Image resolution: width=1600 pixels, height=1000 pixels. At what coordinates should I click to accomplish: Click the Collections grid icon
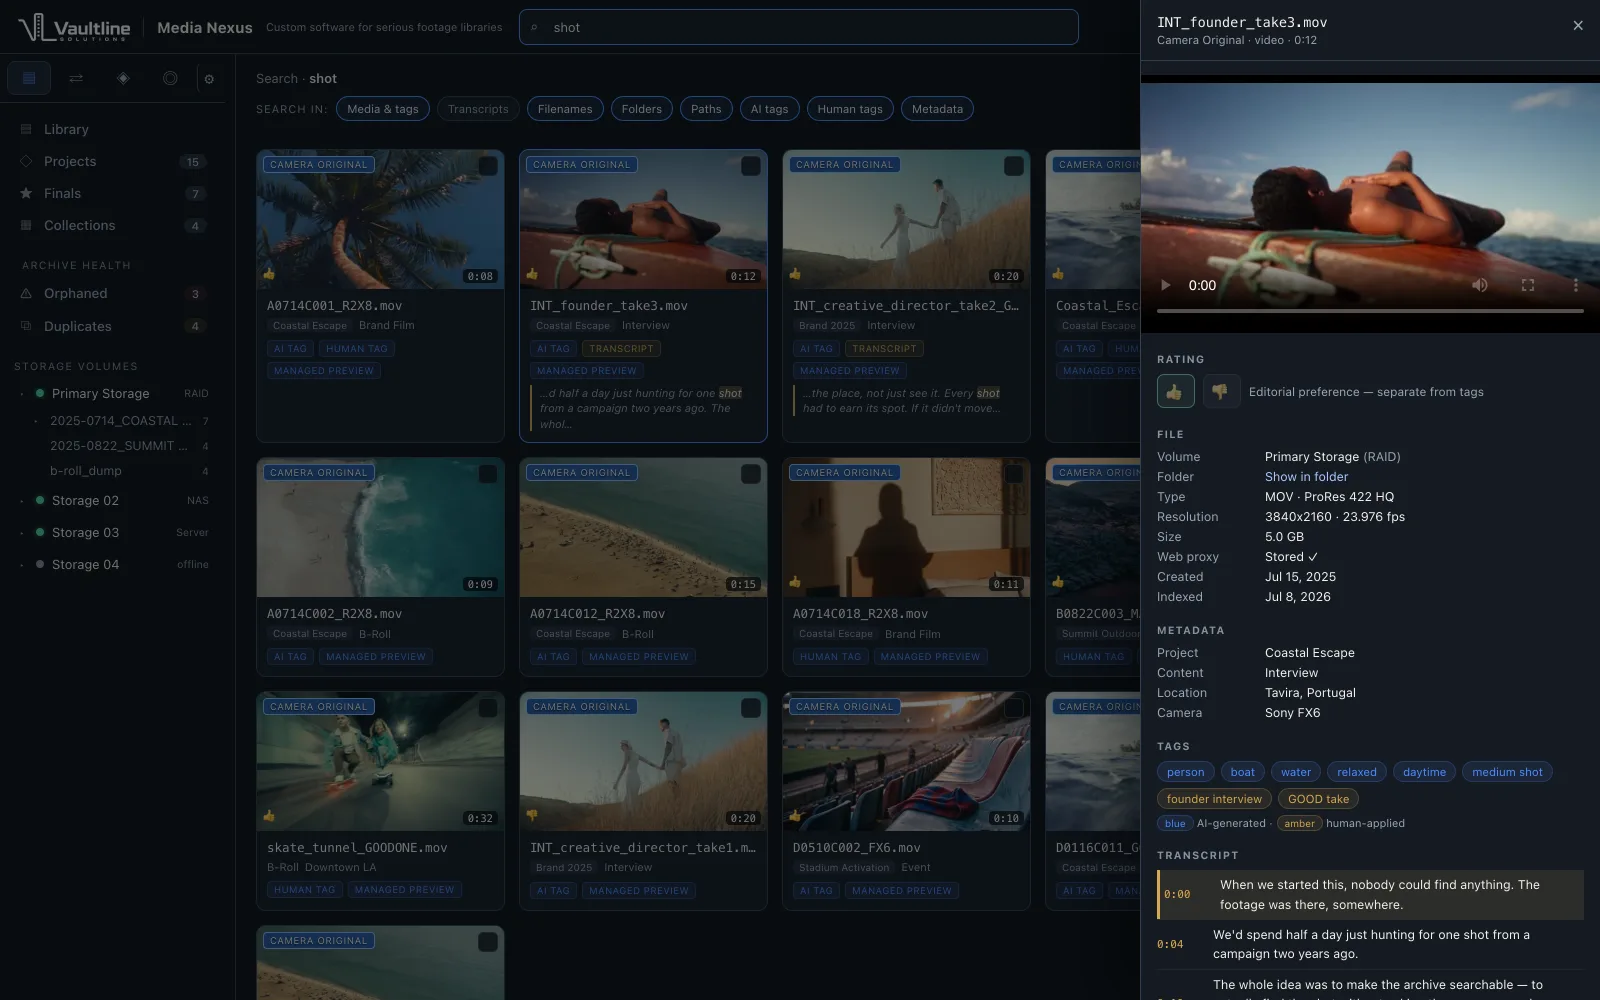click(x=26, y=225)
